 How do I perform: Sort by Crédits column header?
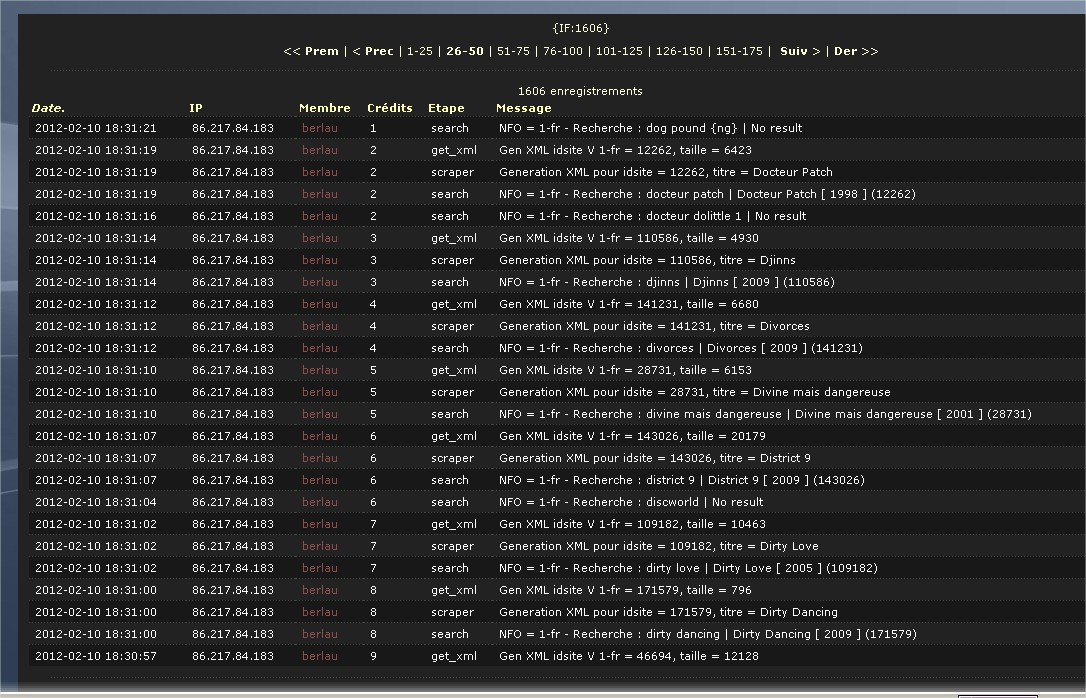pos(389,108)
